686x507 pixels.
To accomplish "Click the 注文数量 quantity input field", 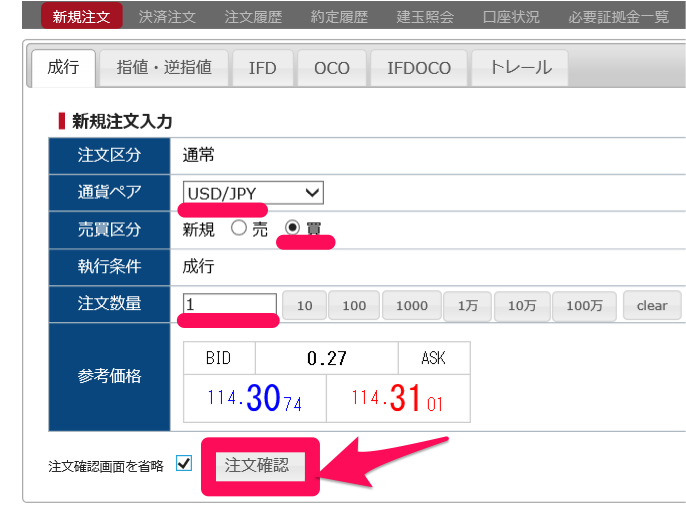I will coord(230,304).
